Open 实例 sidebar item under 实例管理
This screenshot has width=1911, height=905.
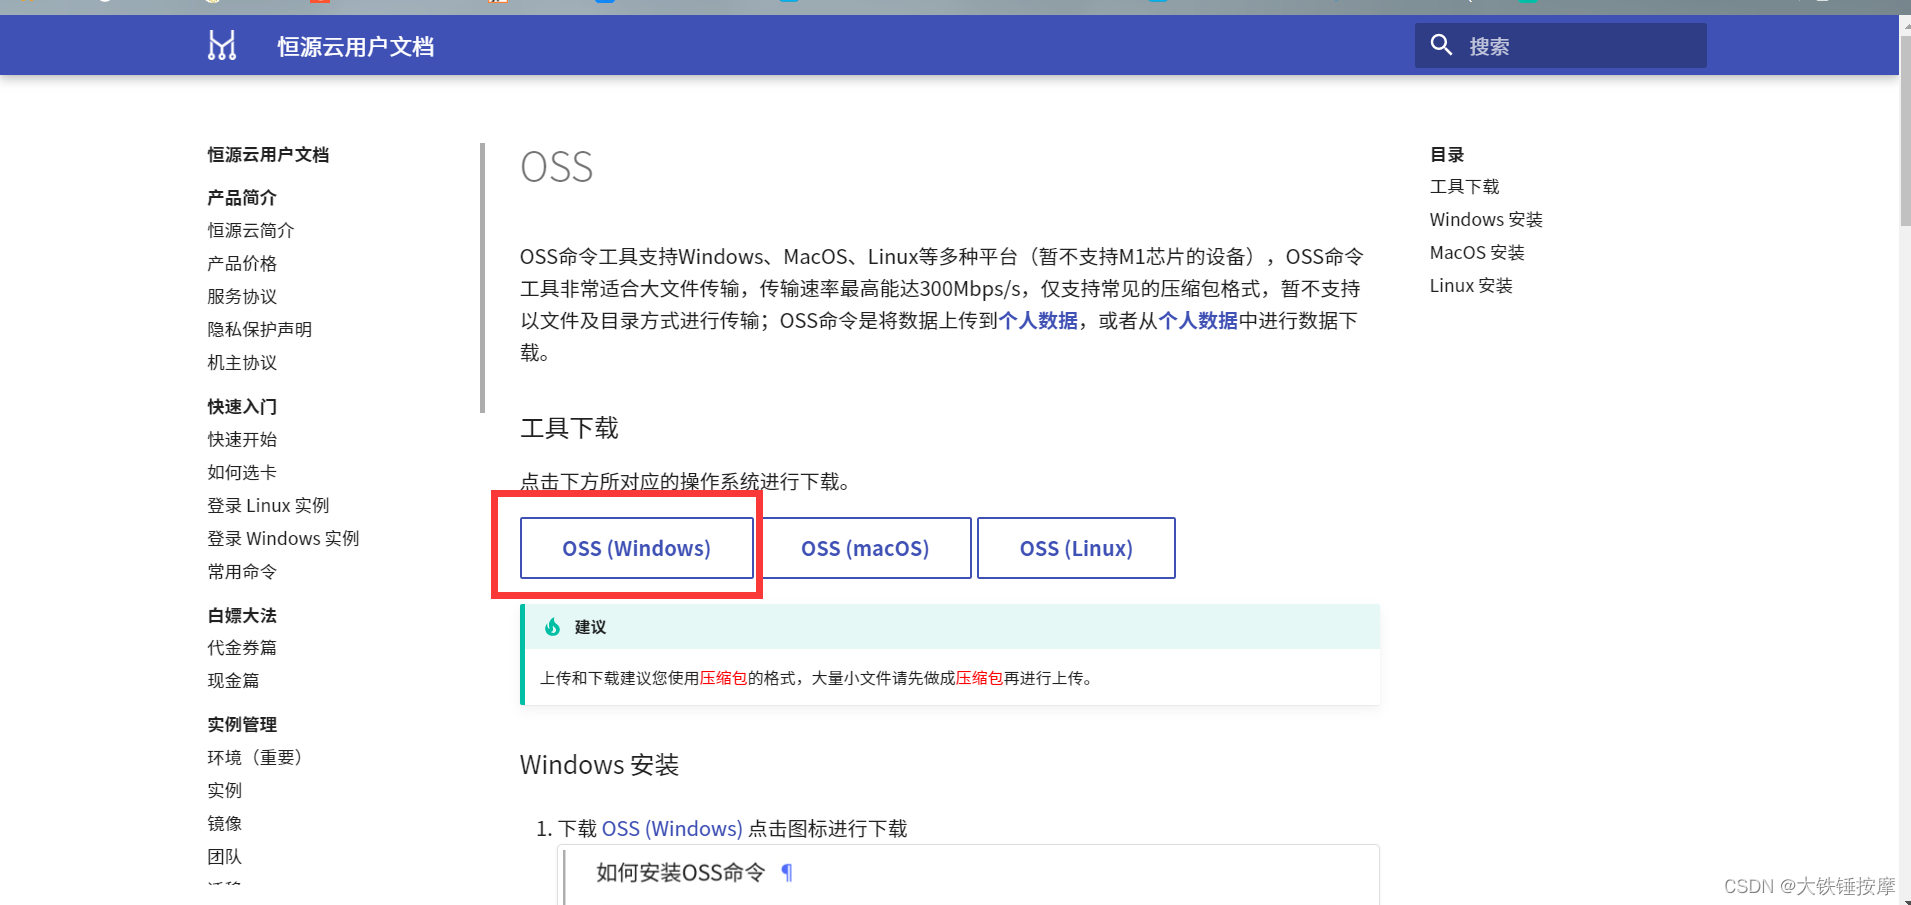tap(225, 791)
